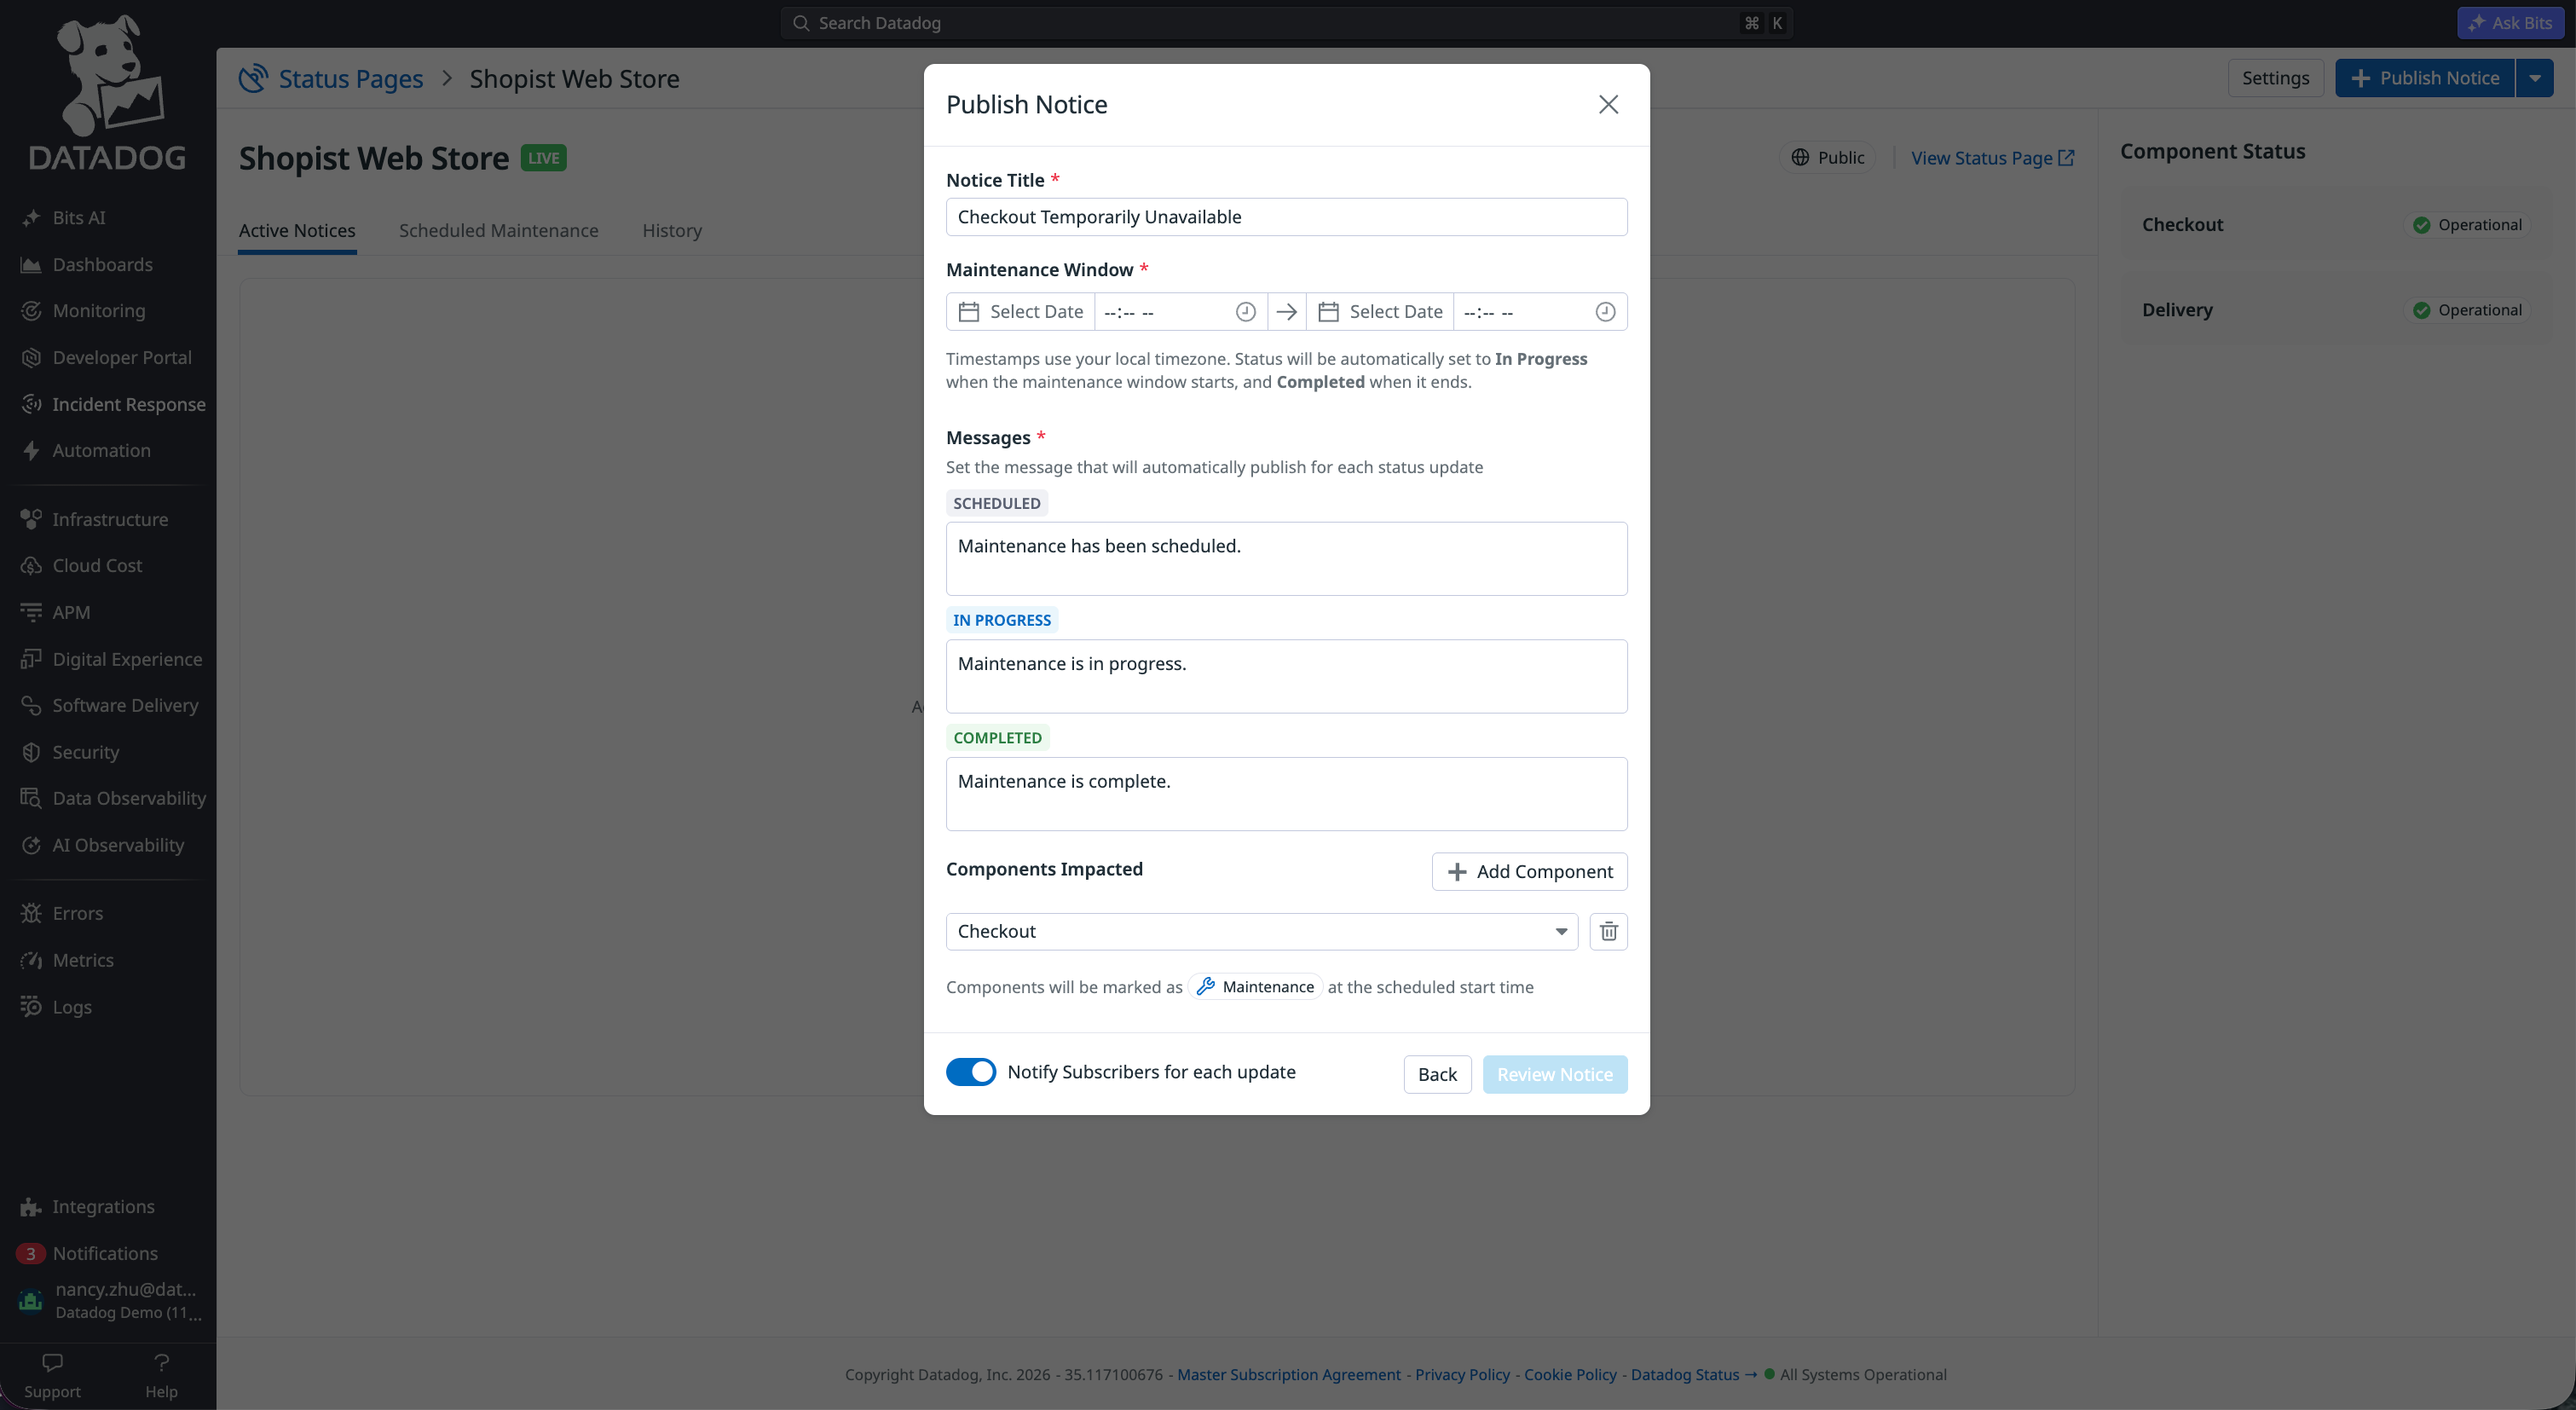
Task: Open the nancy.zhu account menu
Action: [x=108, y=1300]
